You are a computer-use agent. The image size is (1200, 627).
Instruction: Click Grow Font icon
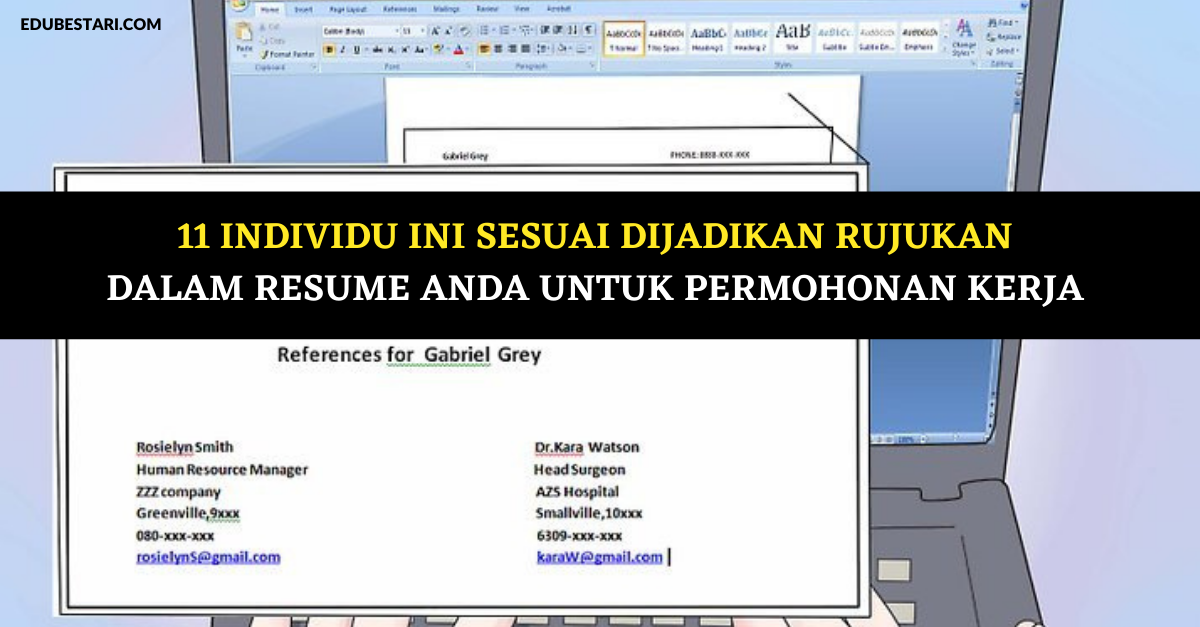click(x=434, y=31)
